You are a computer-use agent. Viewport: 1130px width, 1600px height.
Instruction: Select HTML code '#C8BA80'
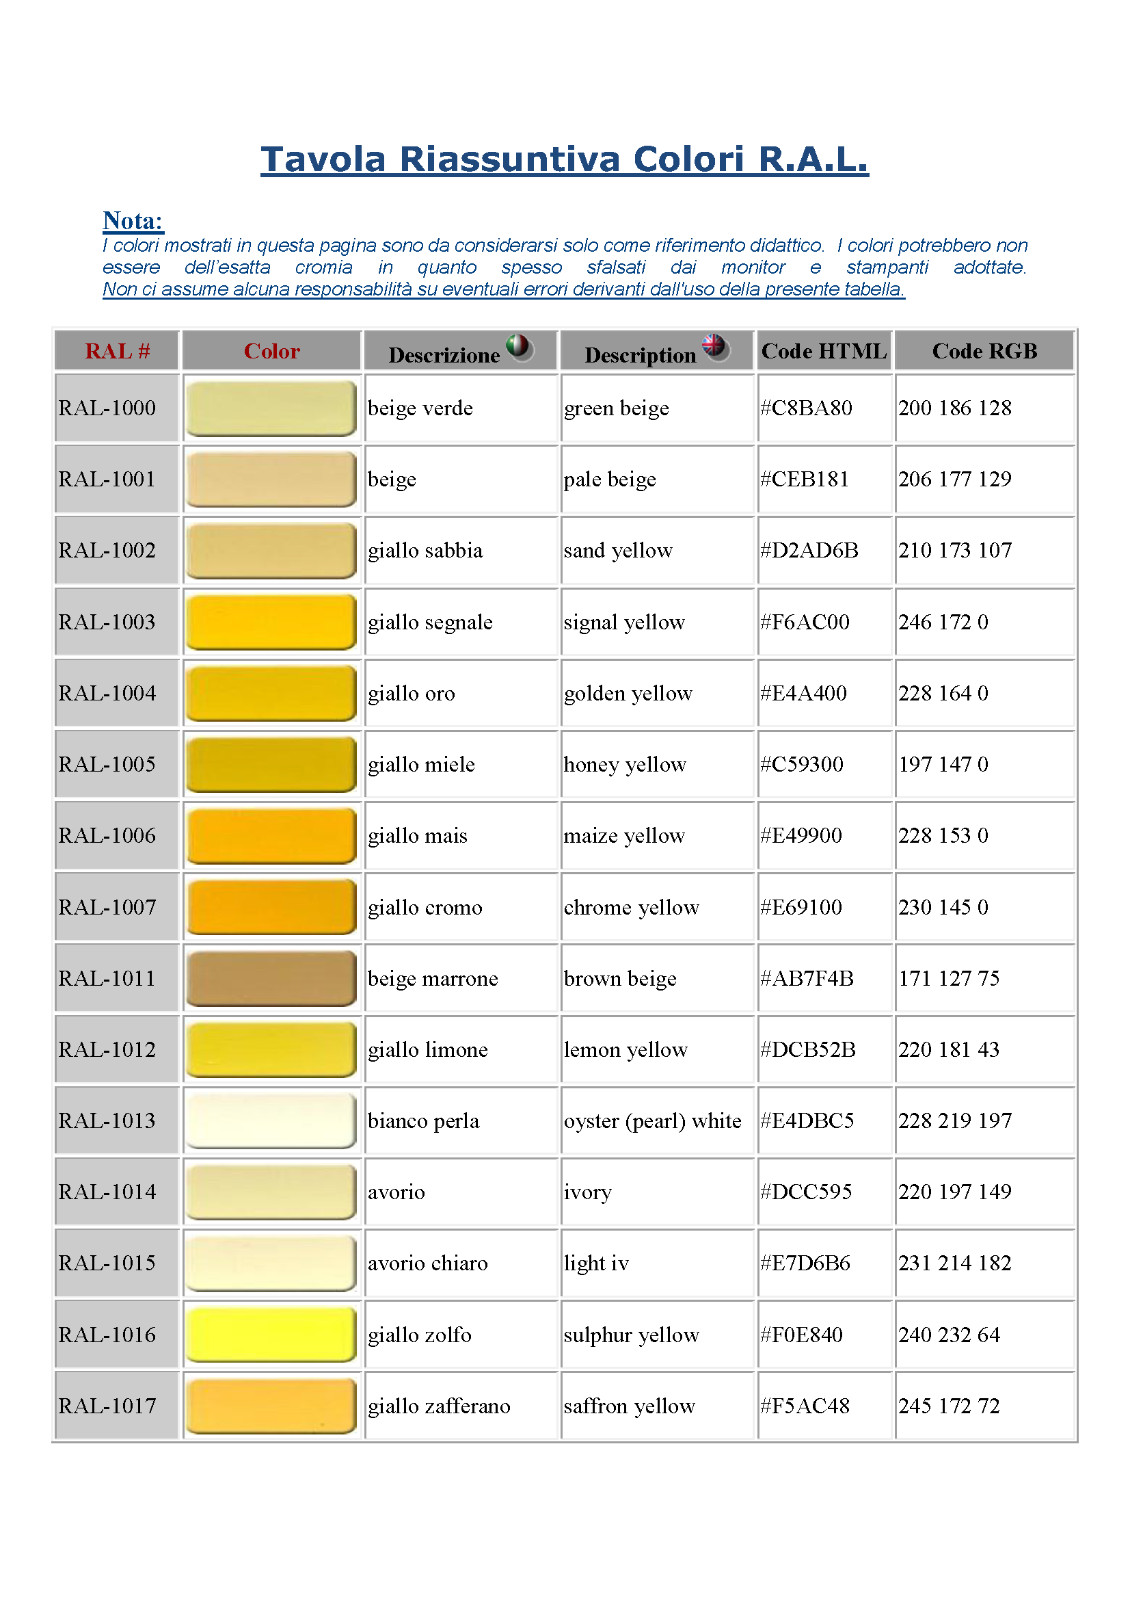pos(806,408)
